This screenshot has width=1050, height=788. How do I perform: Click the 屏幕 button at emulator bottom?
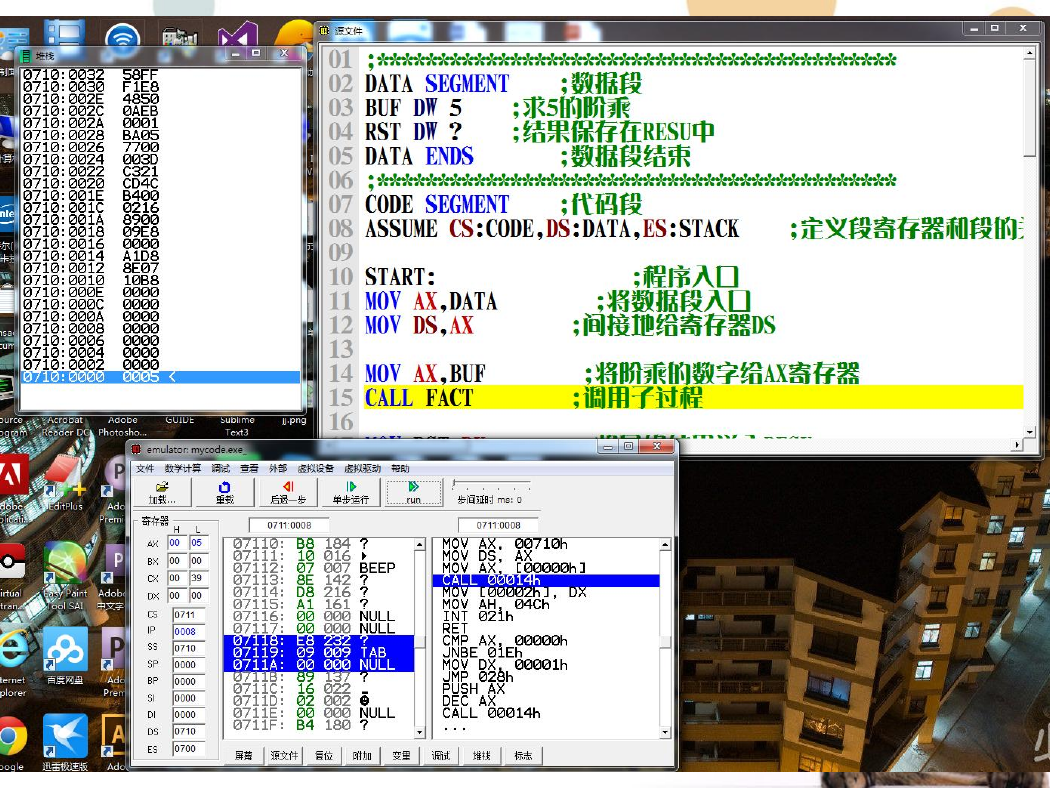pos(243,755)
